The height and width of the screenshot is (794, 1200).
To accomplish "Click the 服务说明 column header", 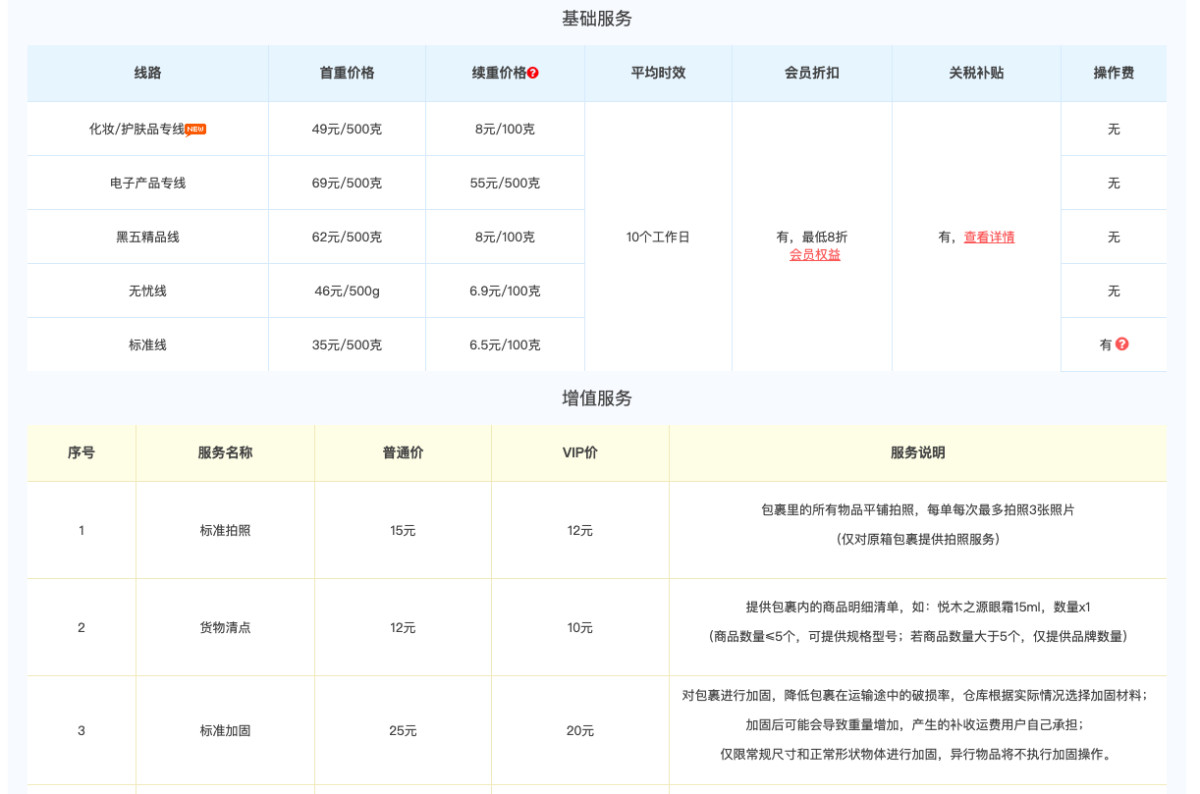I will [x=918, y=452].
